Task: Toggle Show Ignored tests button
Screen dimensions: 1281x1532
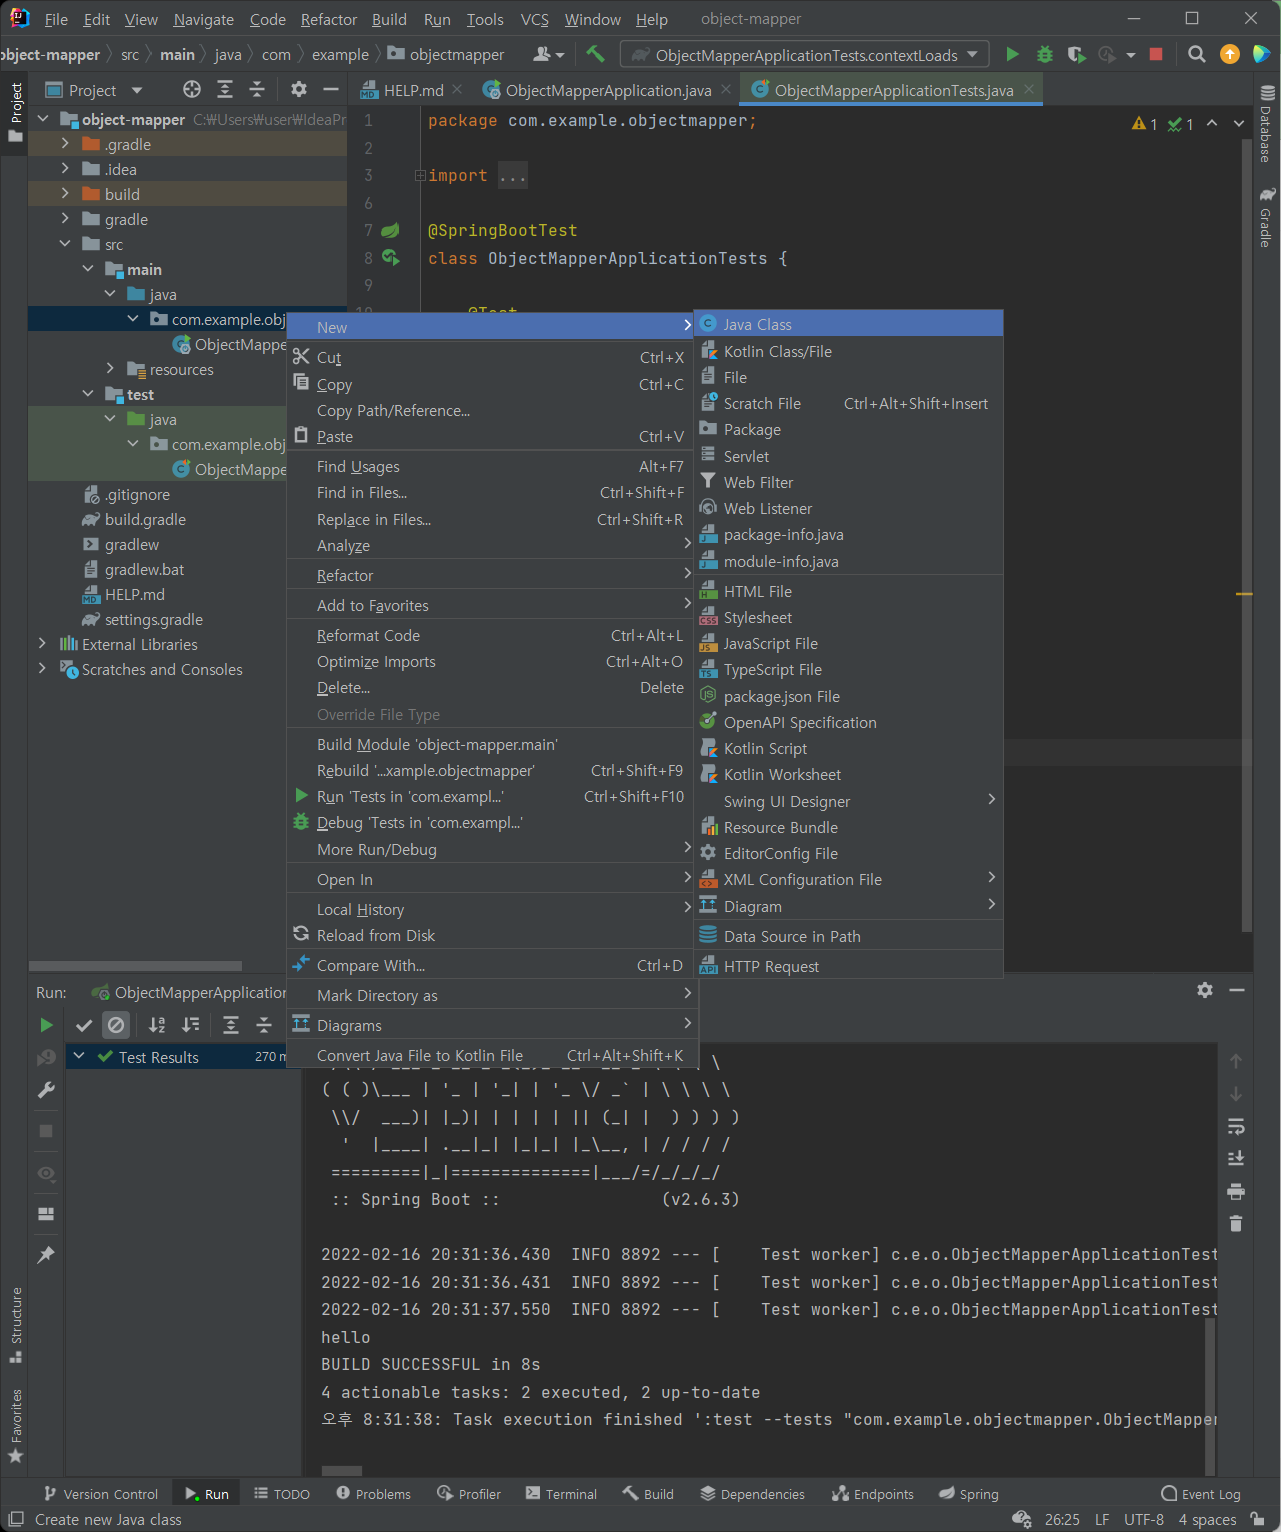Action: click(117, 1025)
